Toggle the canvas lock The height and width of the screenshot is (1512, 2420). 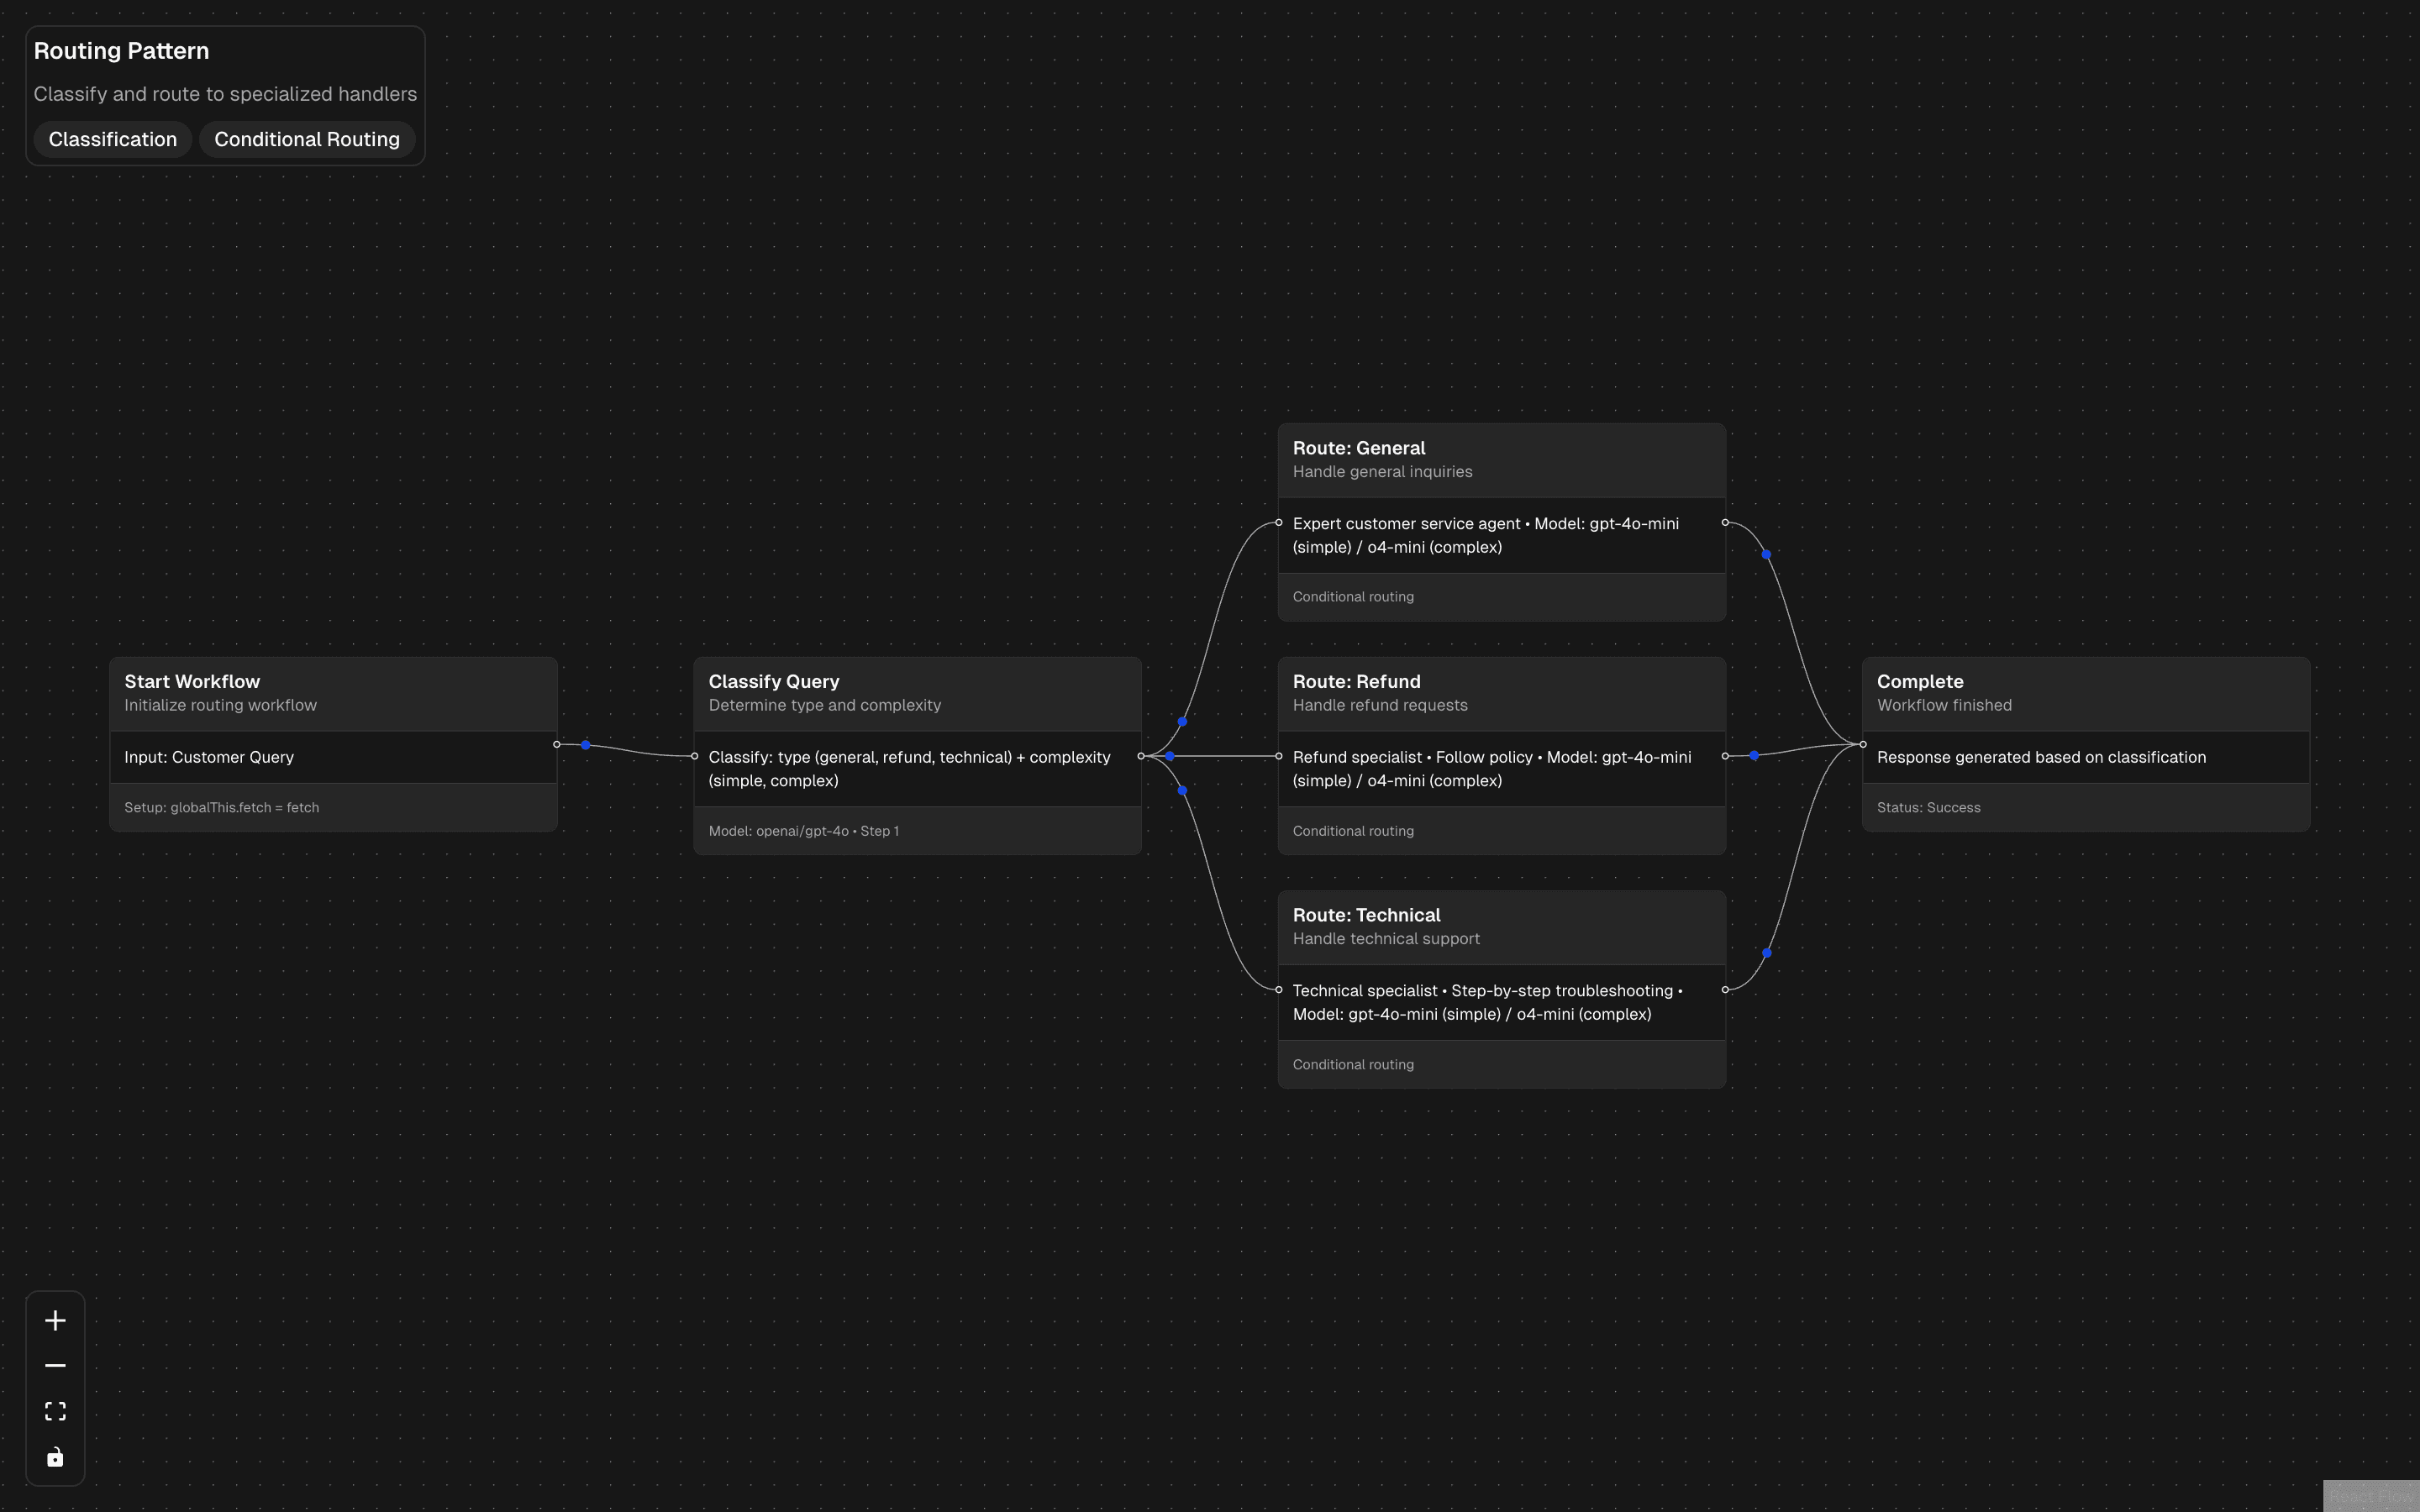pyautogui.click(x=55, y=1456)
